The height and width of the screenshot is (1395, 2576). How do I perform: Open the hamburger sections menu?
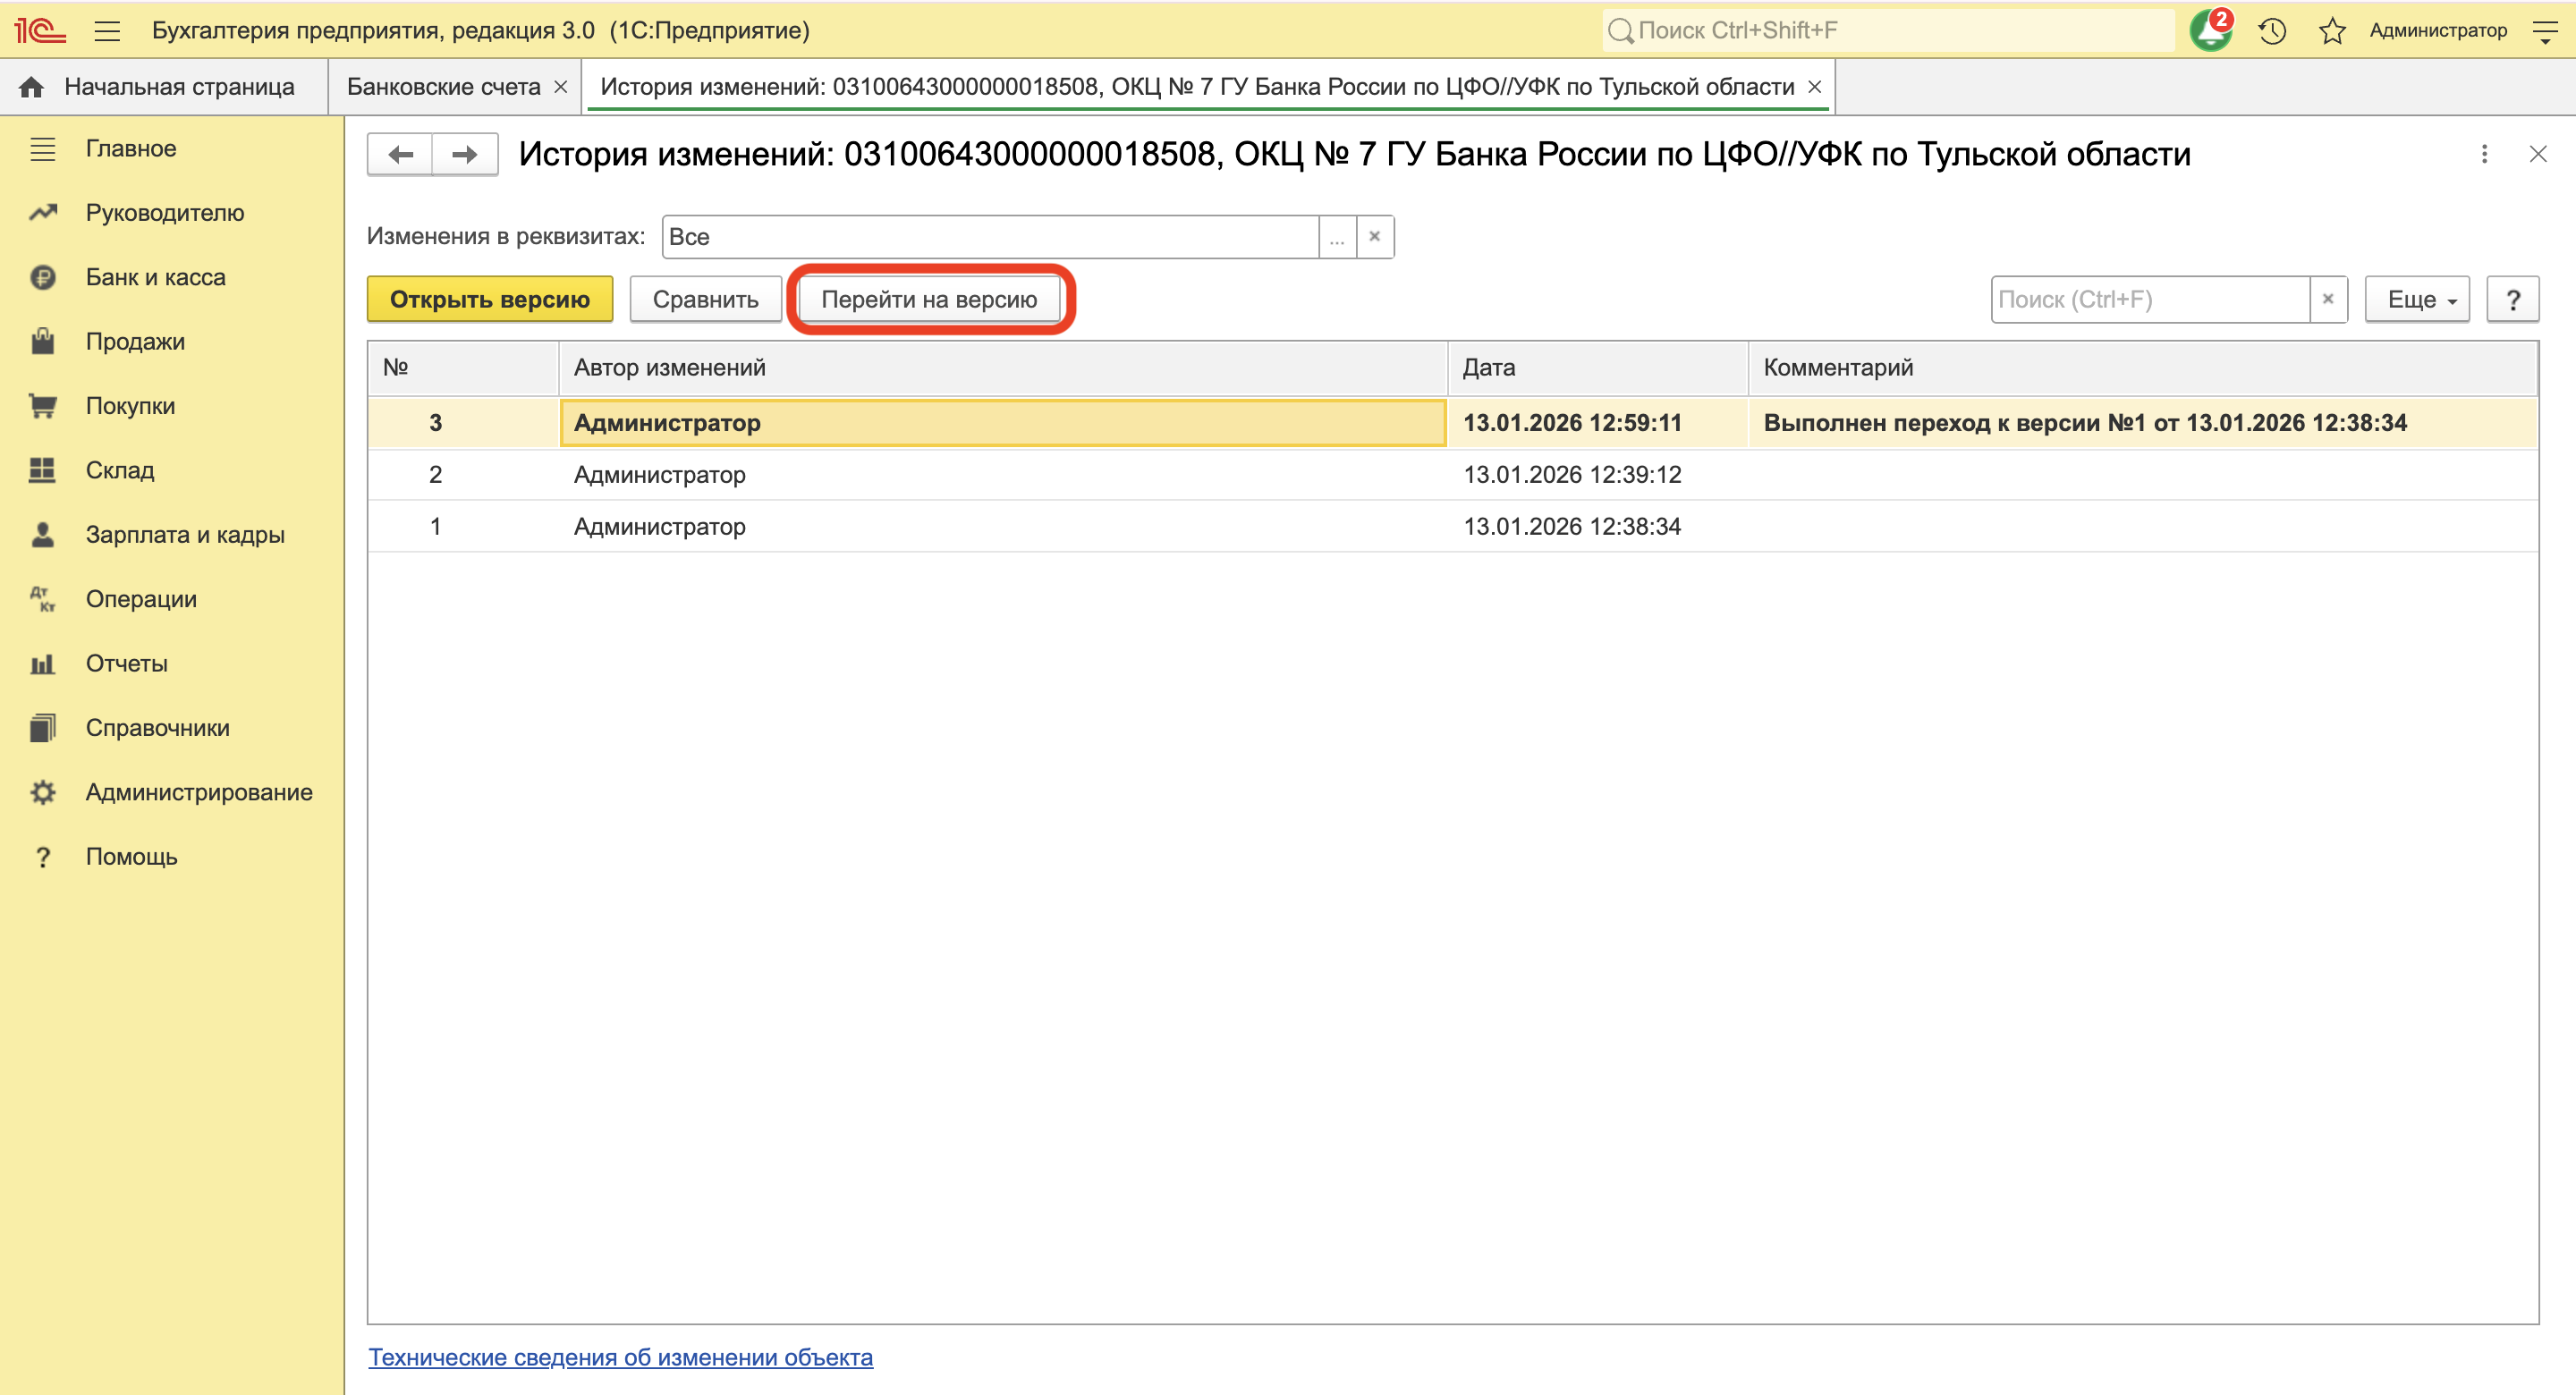107,31
